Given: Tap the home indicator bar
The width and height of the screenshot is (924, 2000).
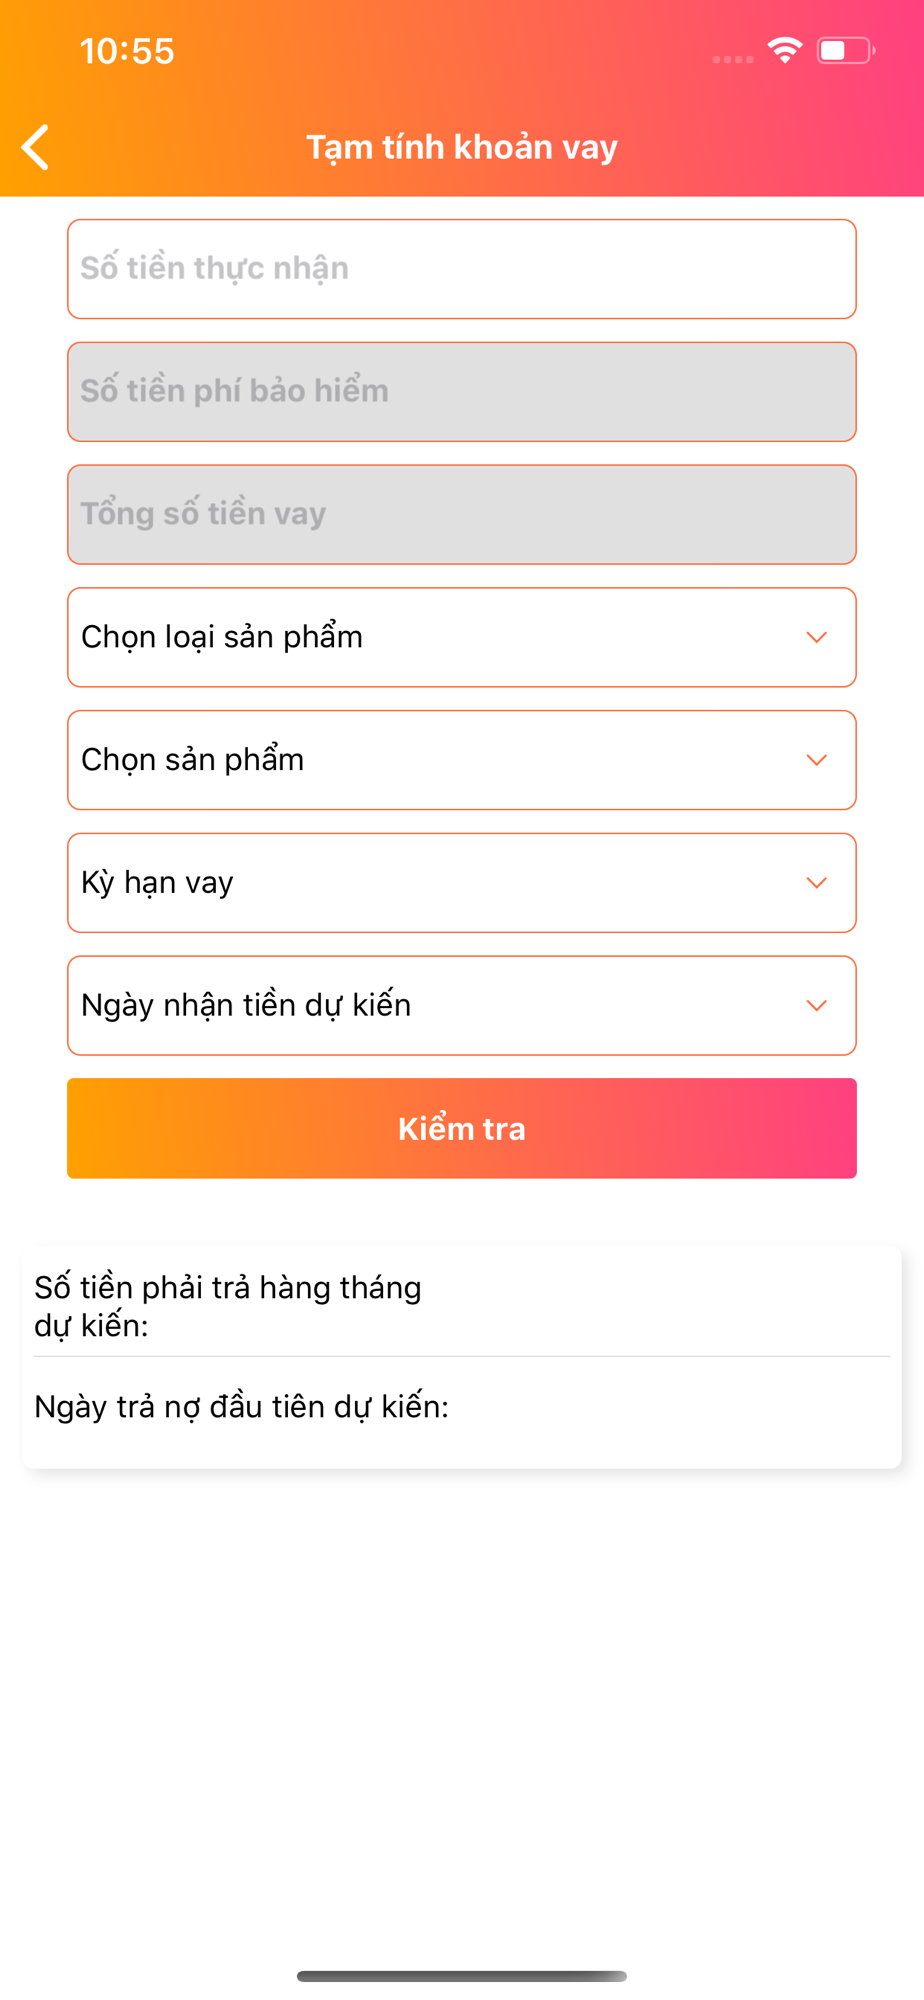Looking at the screenshot, I should tap(462, 1976).
